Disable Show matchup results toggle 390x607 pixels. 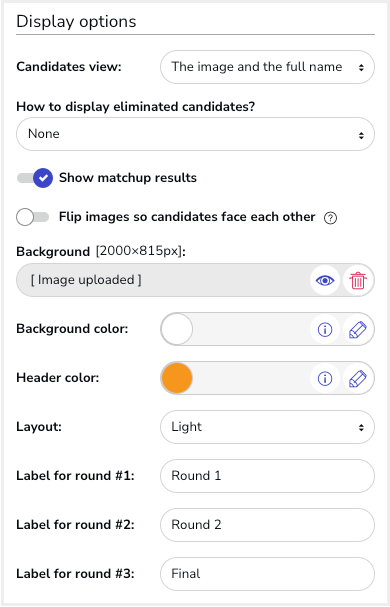(x=34, y=178)
